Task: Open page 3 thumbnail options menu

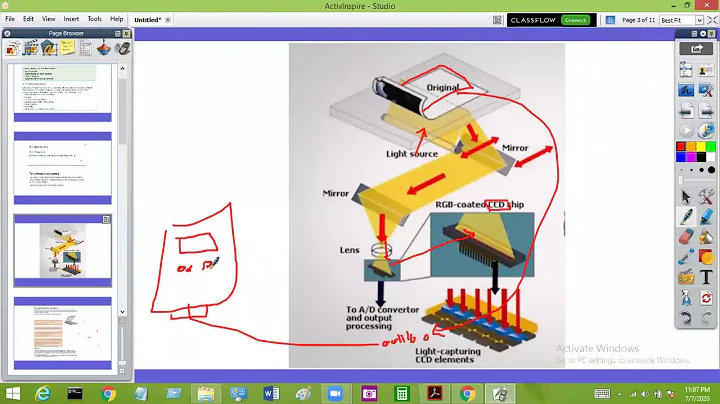Action: (106, 219)
